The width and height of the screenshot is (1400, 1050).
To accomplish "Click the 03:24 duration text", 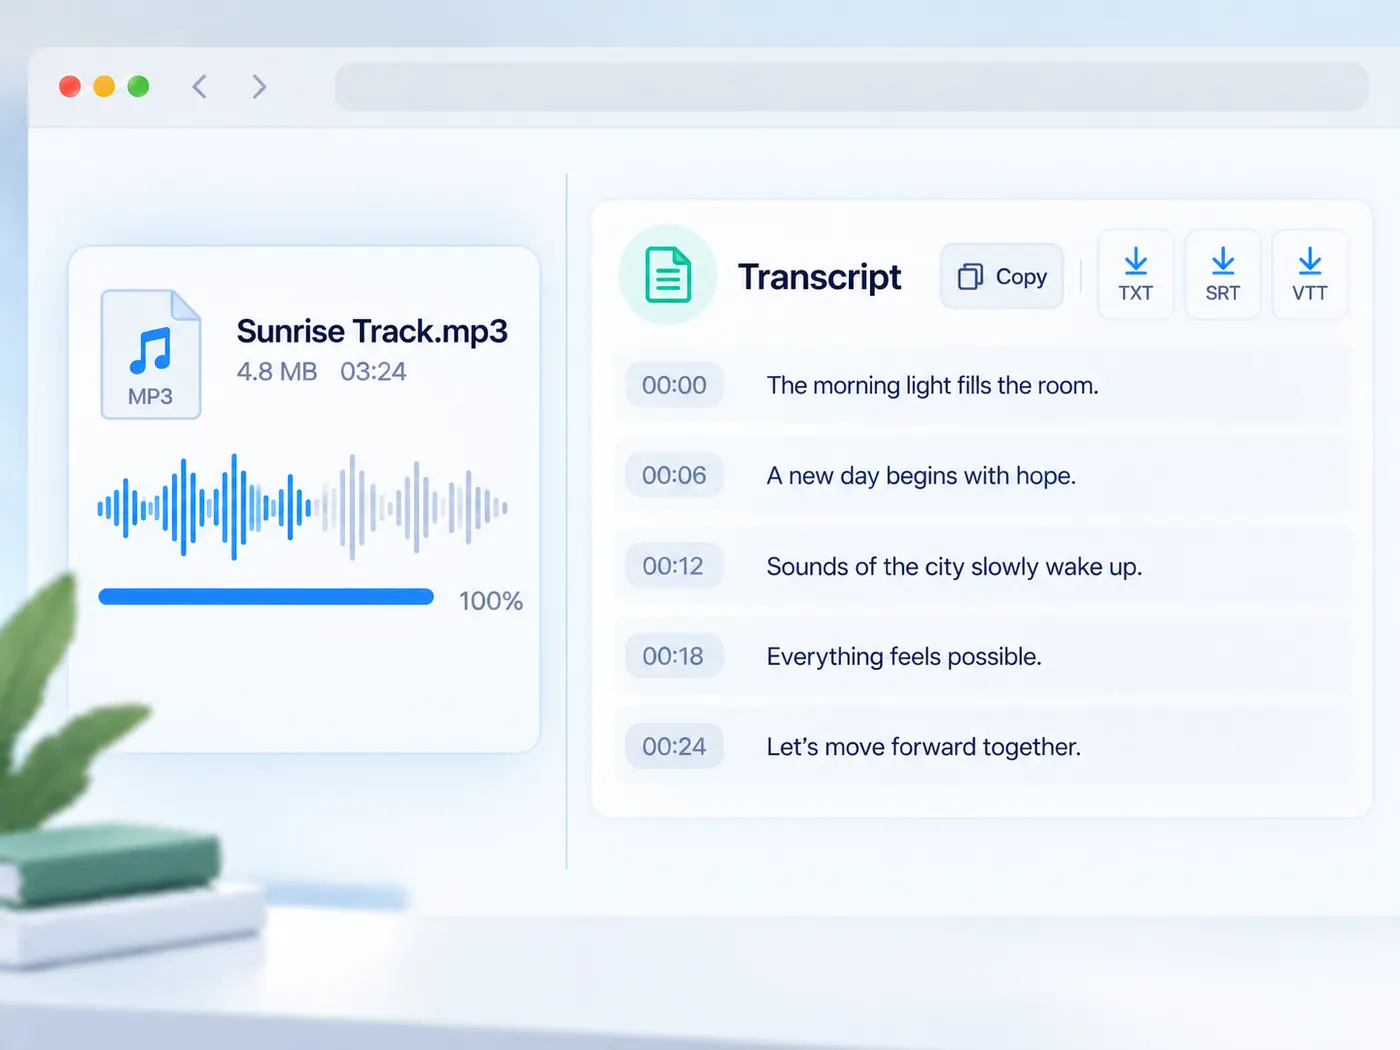I will (373, 372).
